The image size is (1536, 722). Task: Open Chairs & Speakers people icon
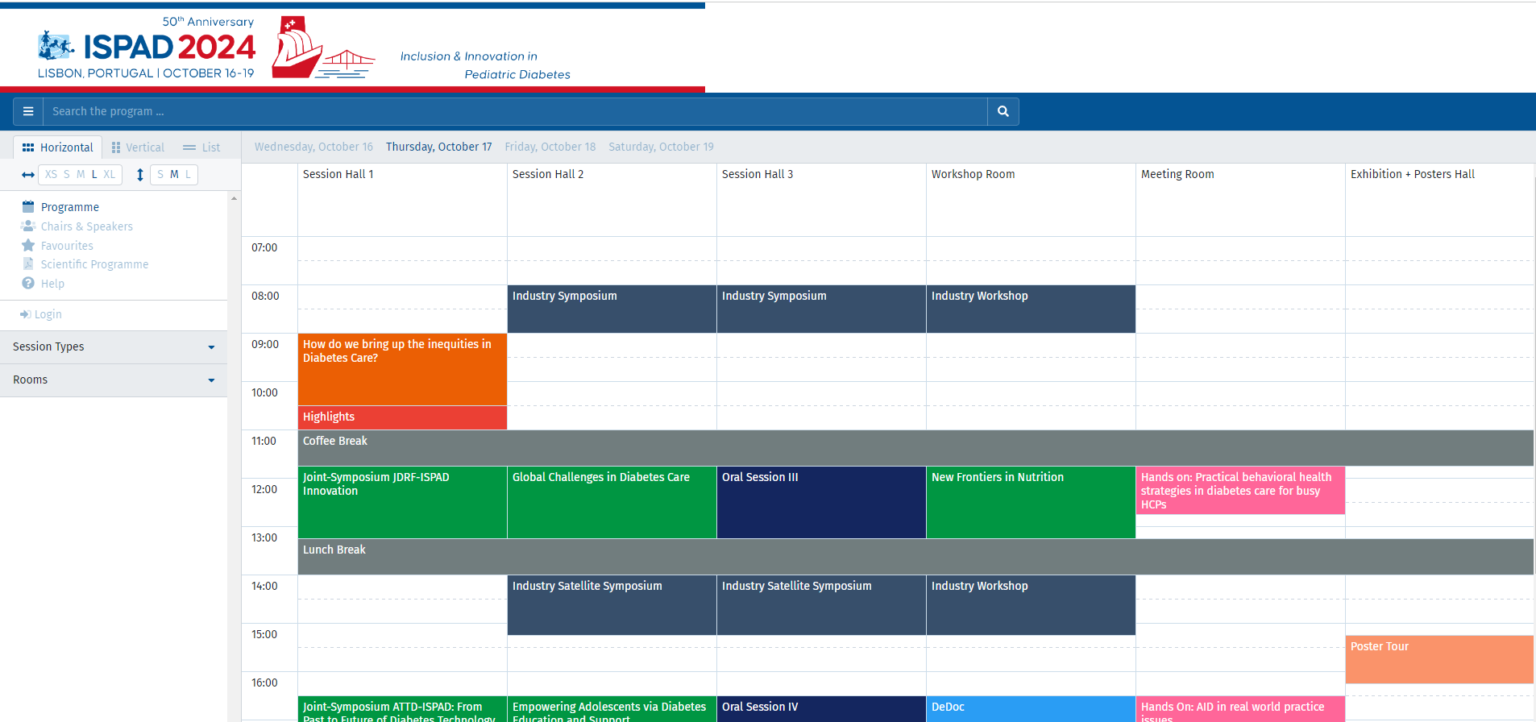click(x=28, y=227)
